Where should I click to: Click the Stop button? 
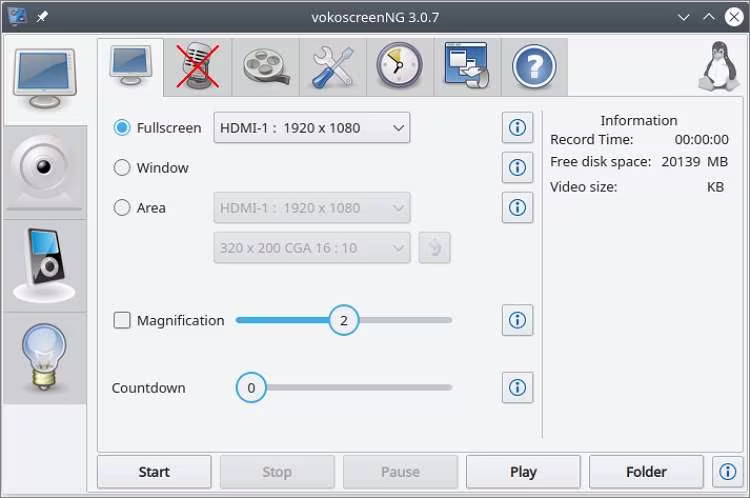(x=277, y=472)
